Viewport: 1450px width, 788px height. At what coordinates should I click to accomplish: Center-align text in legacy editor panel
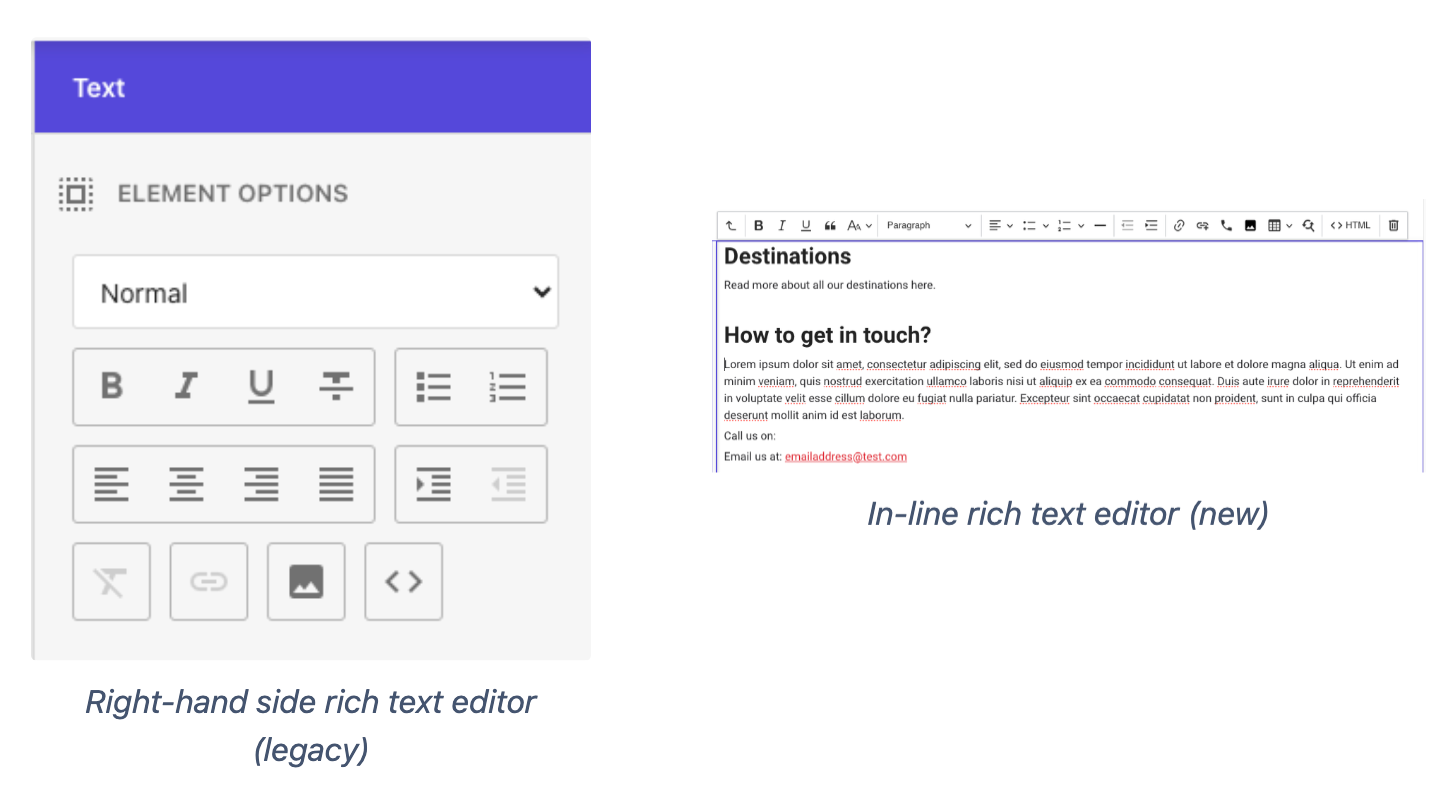tap(186, 484)
